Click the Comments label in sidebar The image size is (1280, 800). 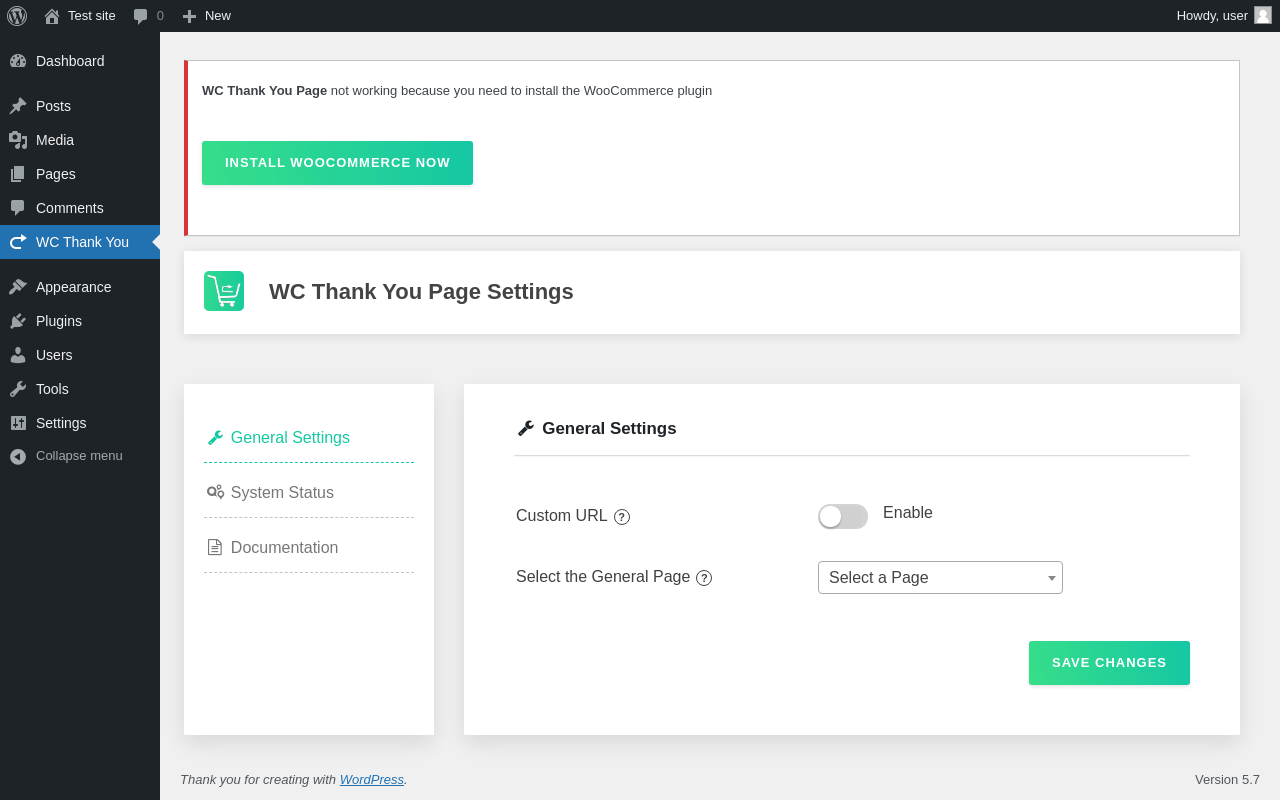pyautogui.click(x=70, y=208)
